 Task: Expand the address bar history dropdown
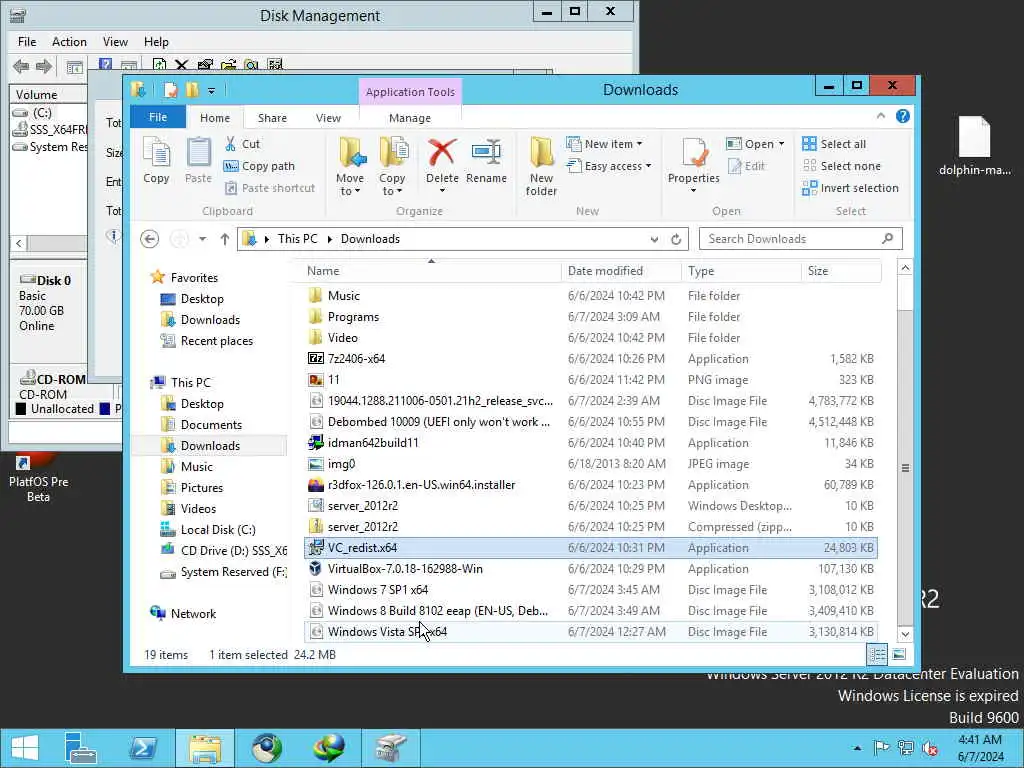(x=654, y=239)
